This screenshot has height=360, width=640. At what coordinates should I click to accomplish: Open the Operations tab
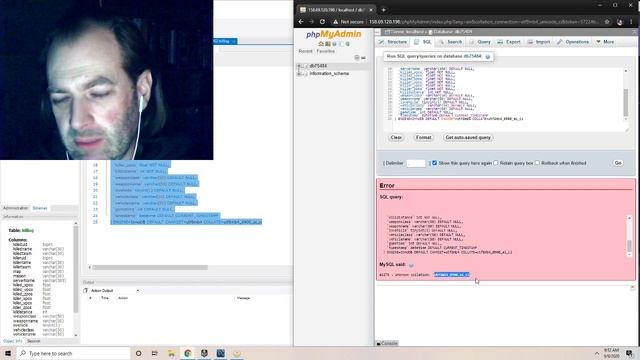(573, 42)
